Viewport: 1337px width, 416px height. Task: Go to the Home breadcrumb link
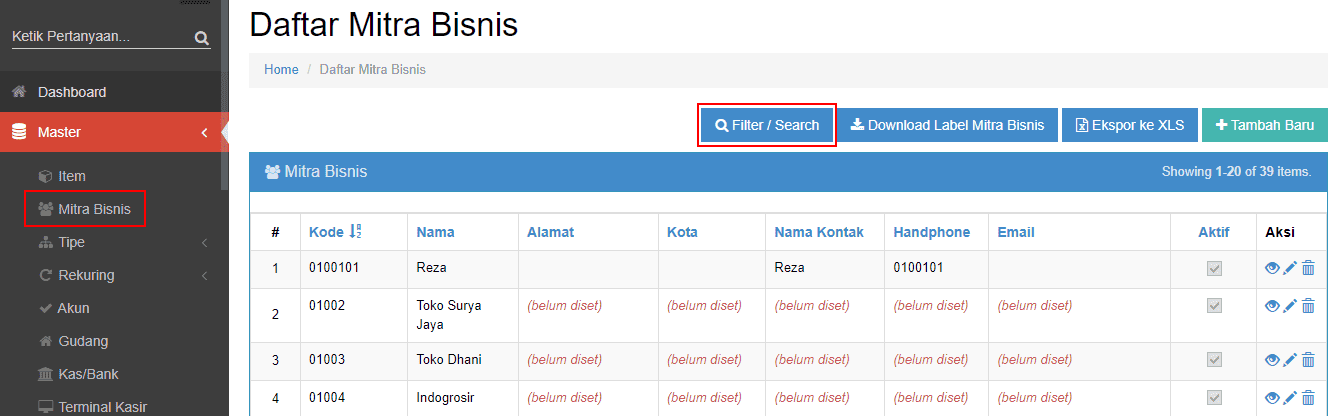pyautogui.click(x=281, y=69)
